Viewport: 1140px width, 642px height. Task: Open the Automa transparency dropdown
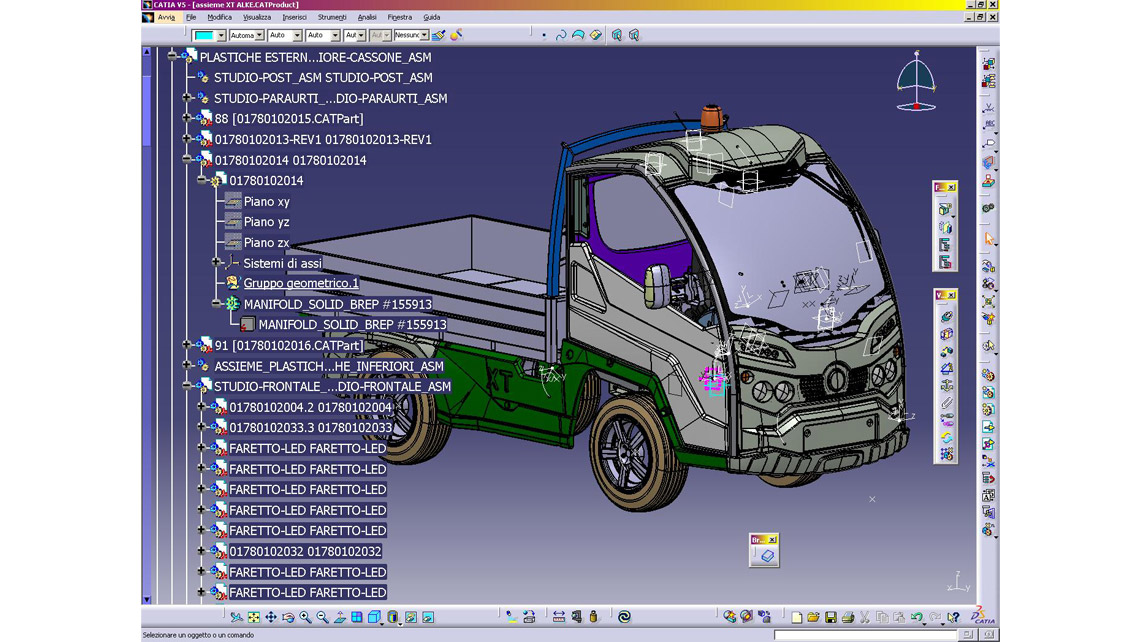[259, 35]
